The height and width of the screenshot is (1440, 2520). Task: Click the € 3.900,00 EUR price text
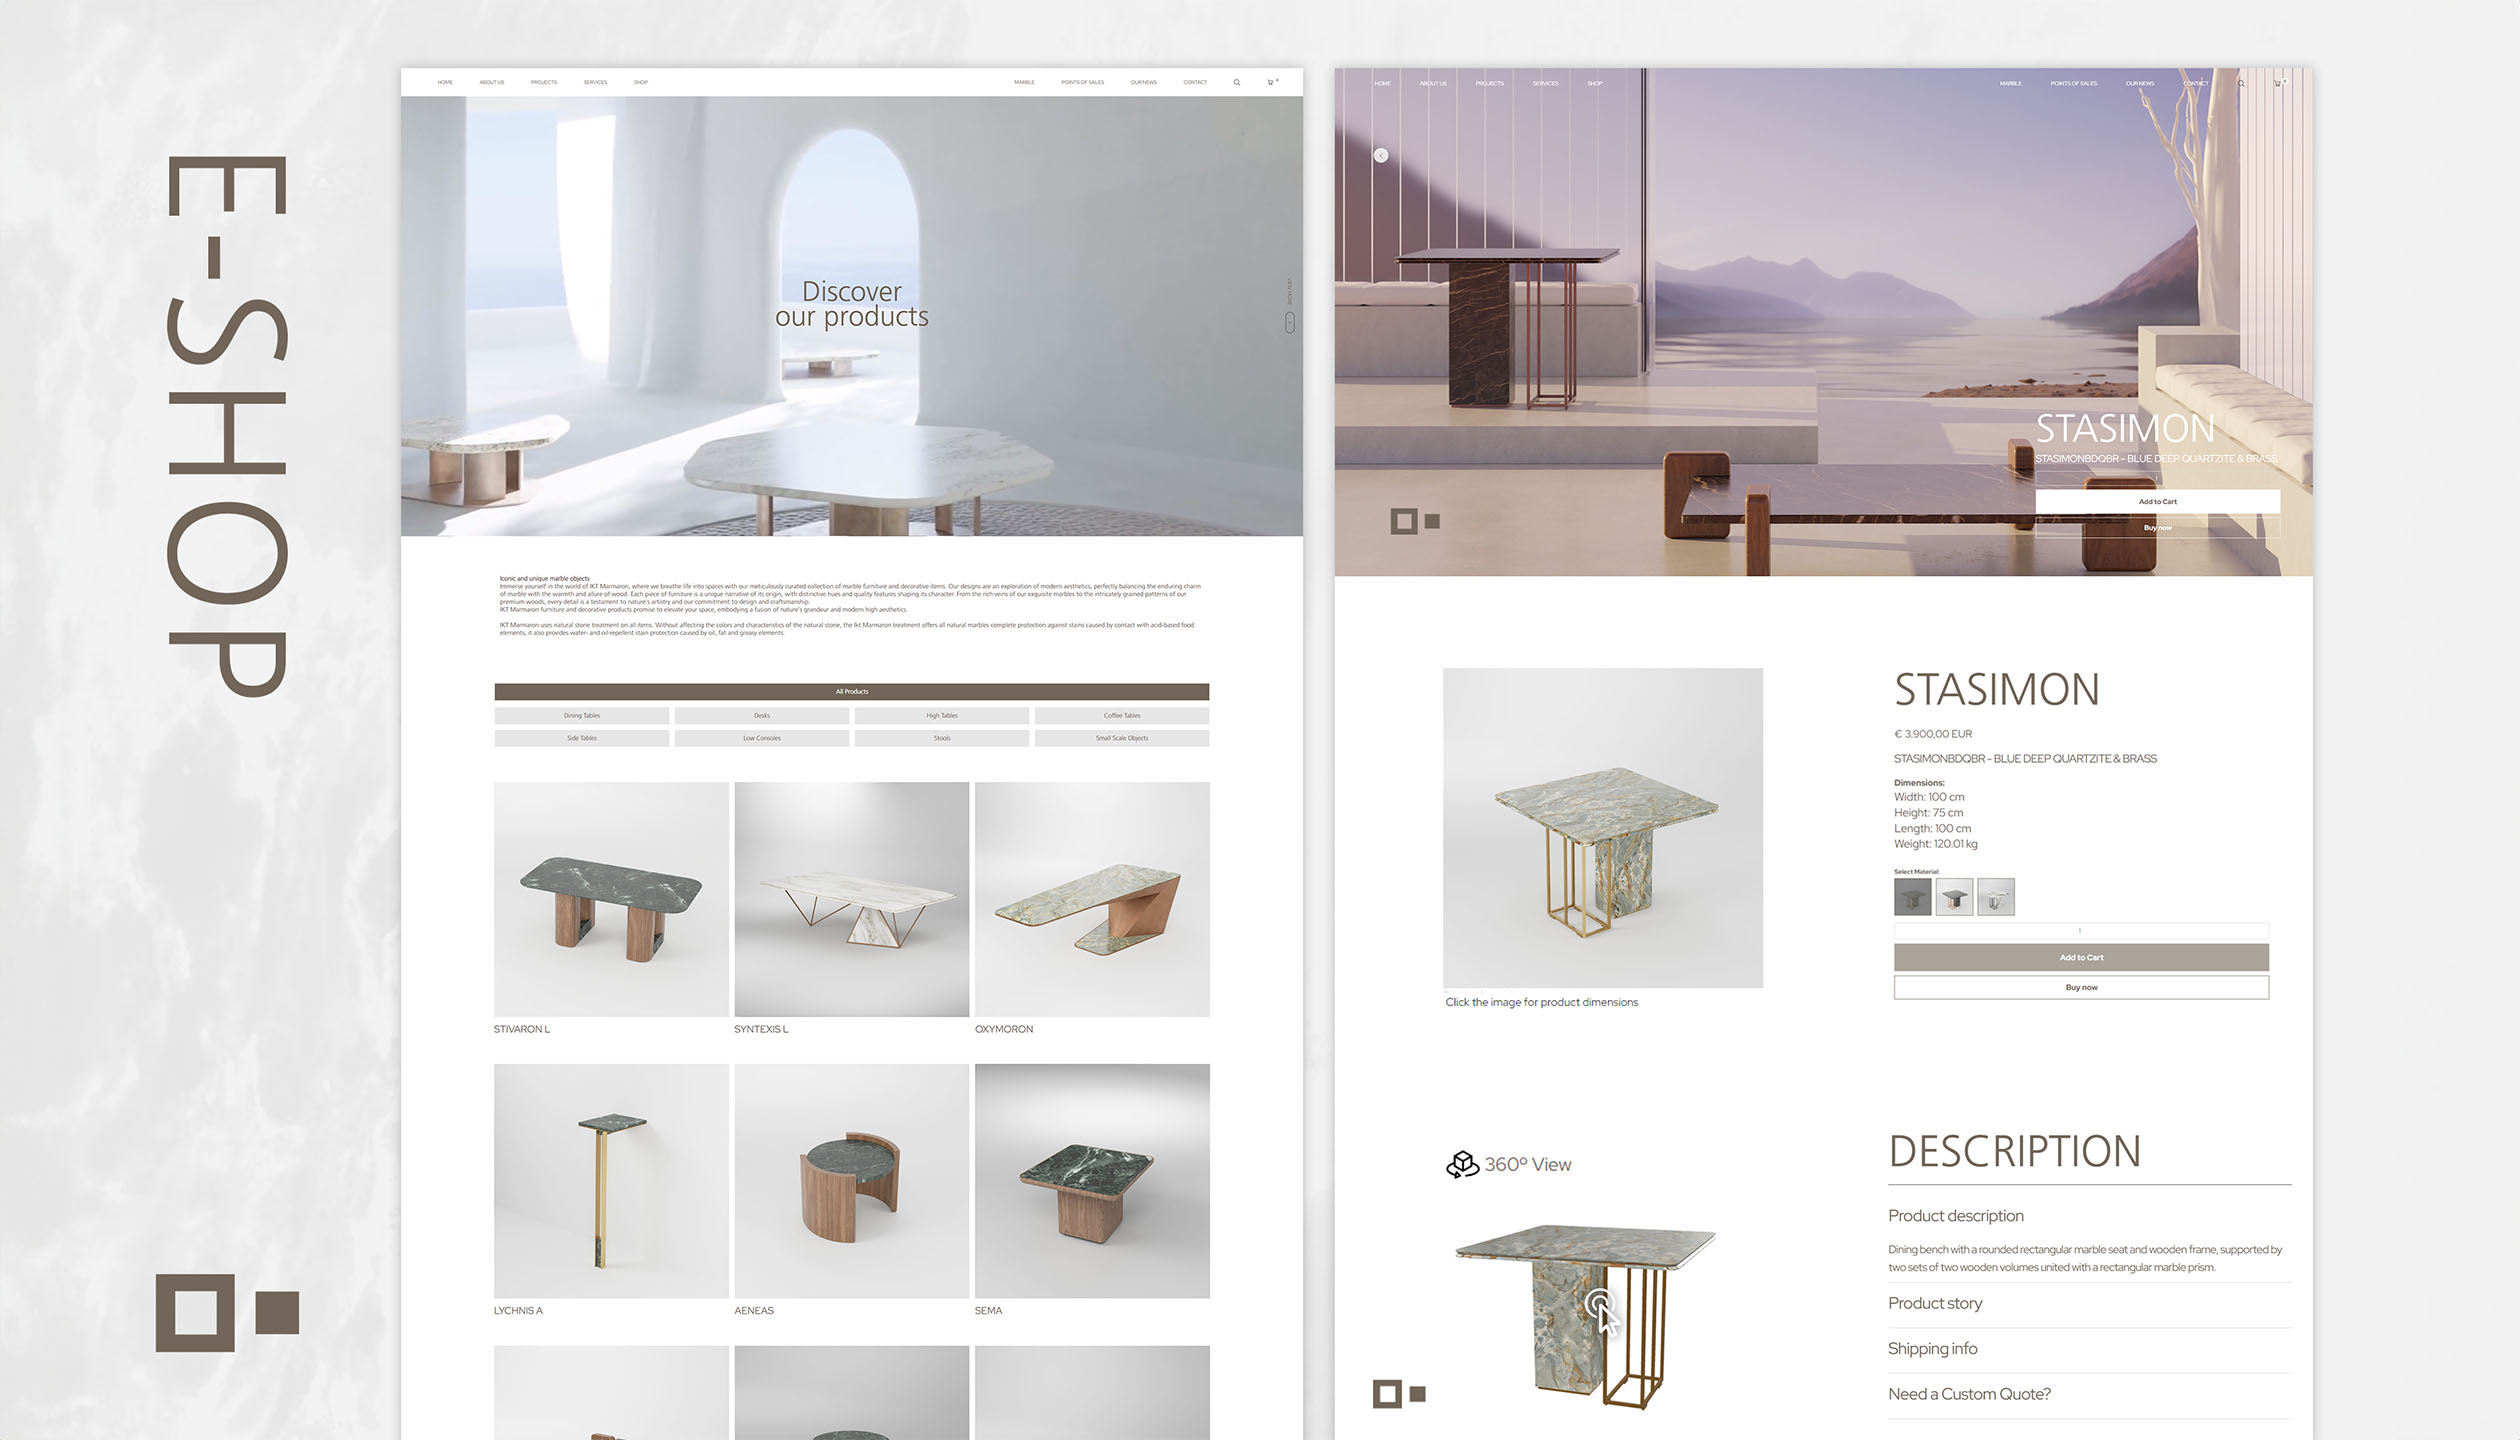pos(1933,734)
